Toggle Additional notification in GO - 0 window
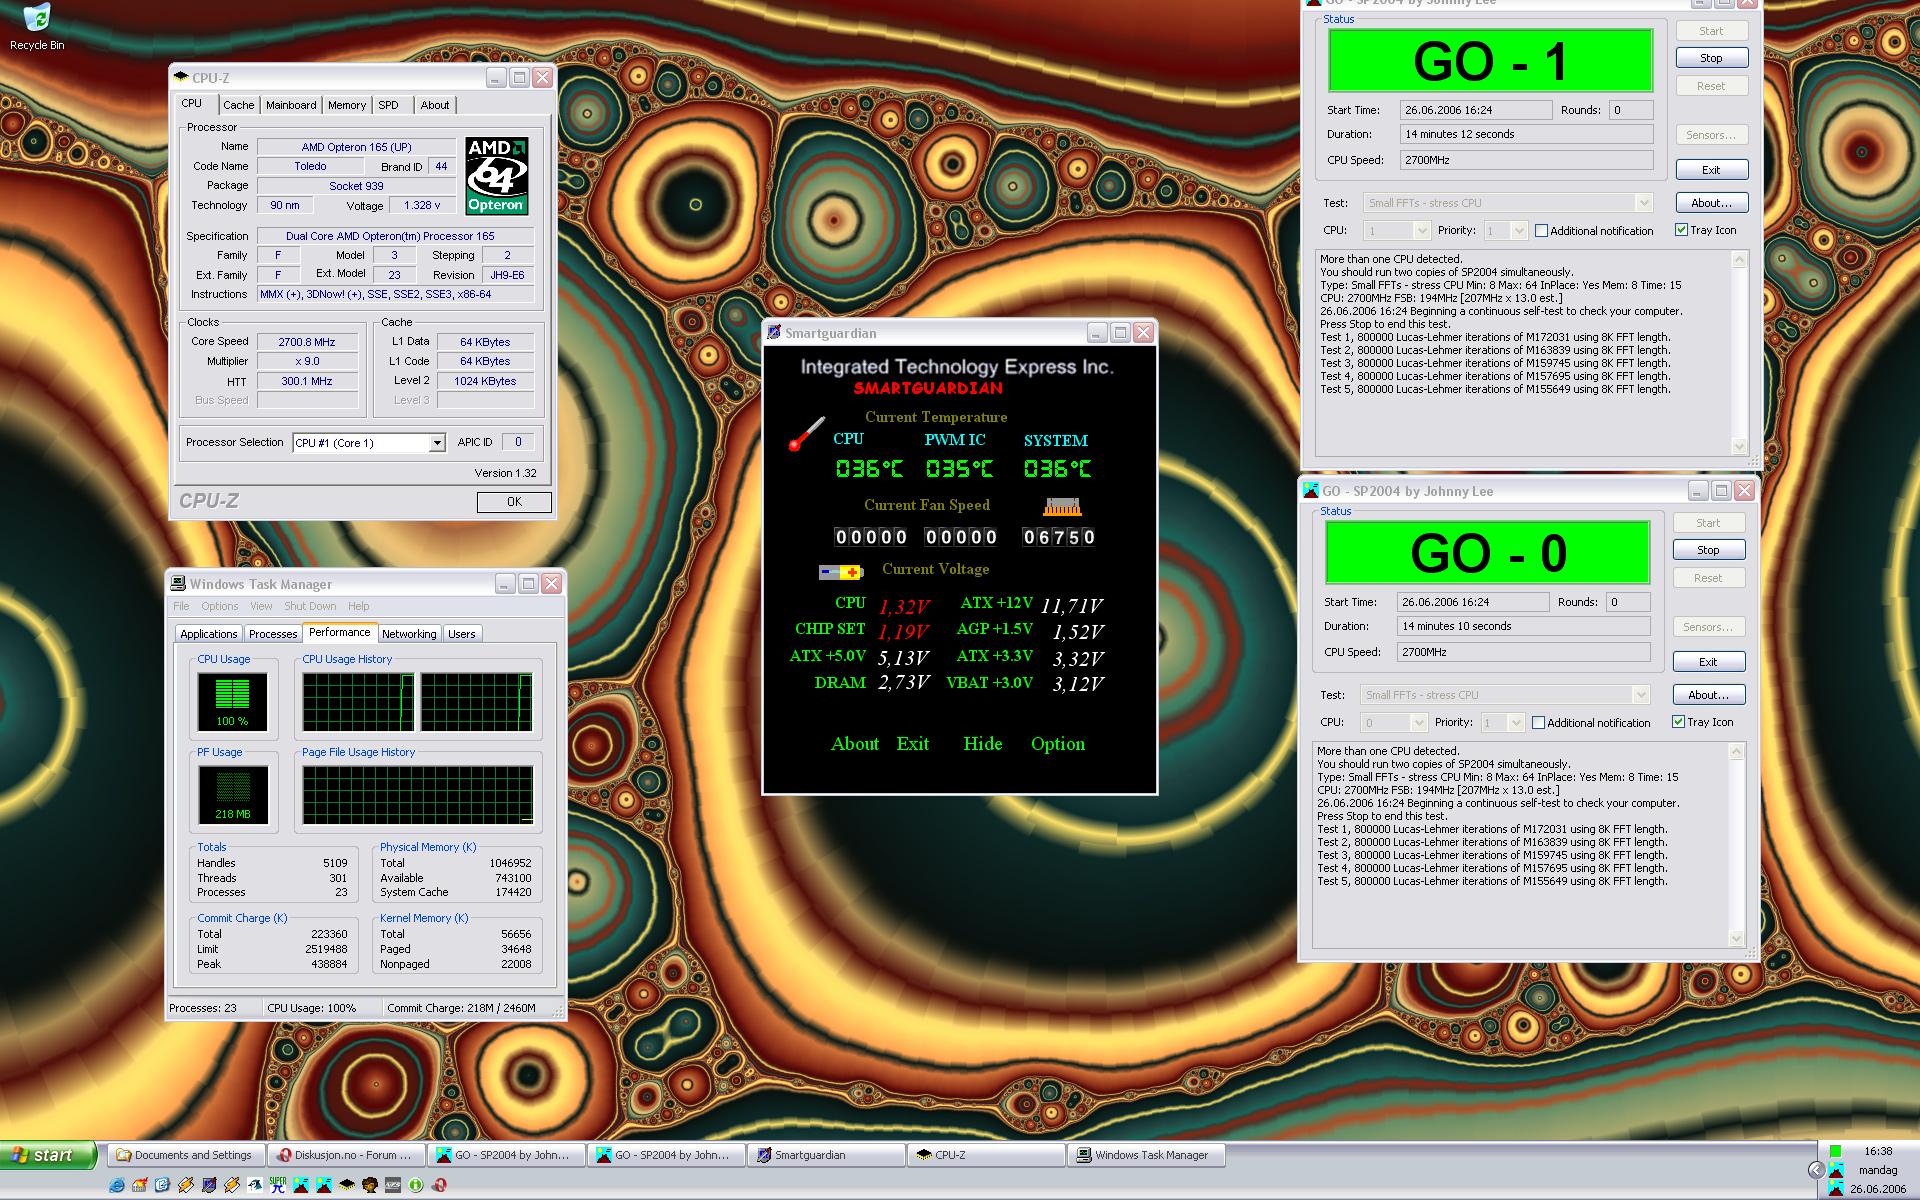 click(x=1591, y=723)
